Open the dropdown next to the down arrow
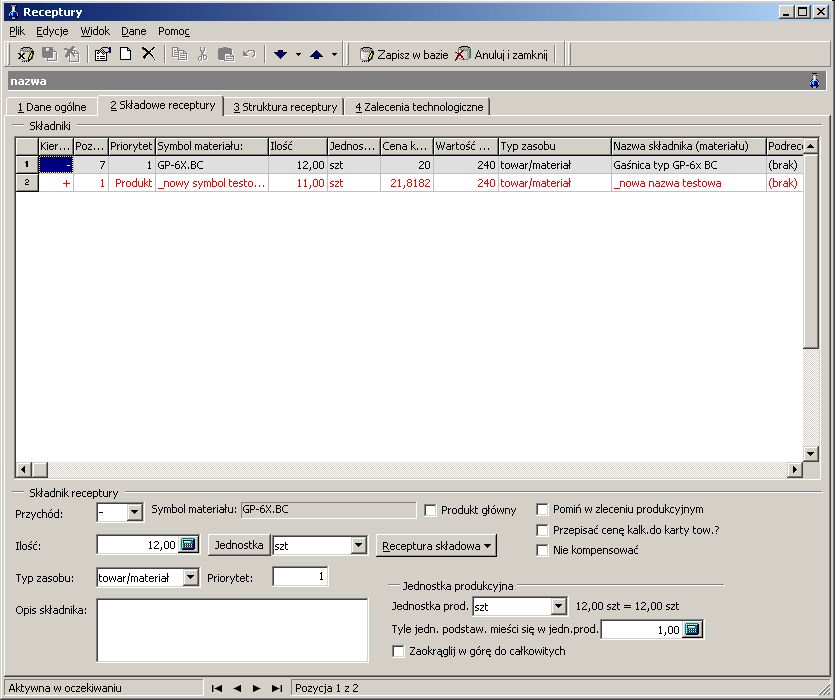 (x=298, y=54)
